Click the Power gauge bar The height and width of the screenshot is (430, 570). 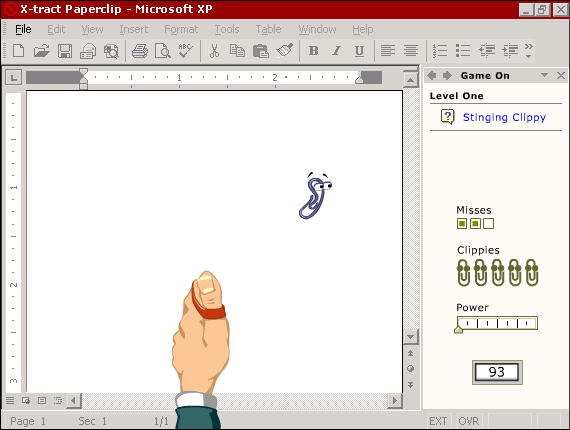497,323
